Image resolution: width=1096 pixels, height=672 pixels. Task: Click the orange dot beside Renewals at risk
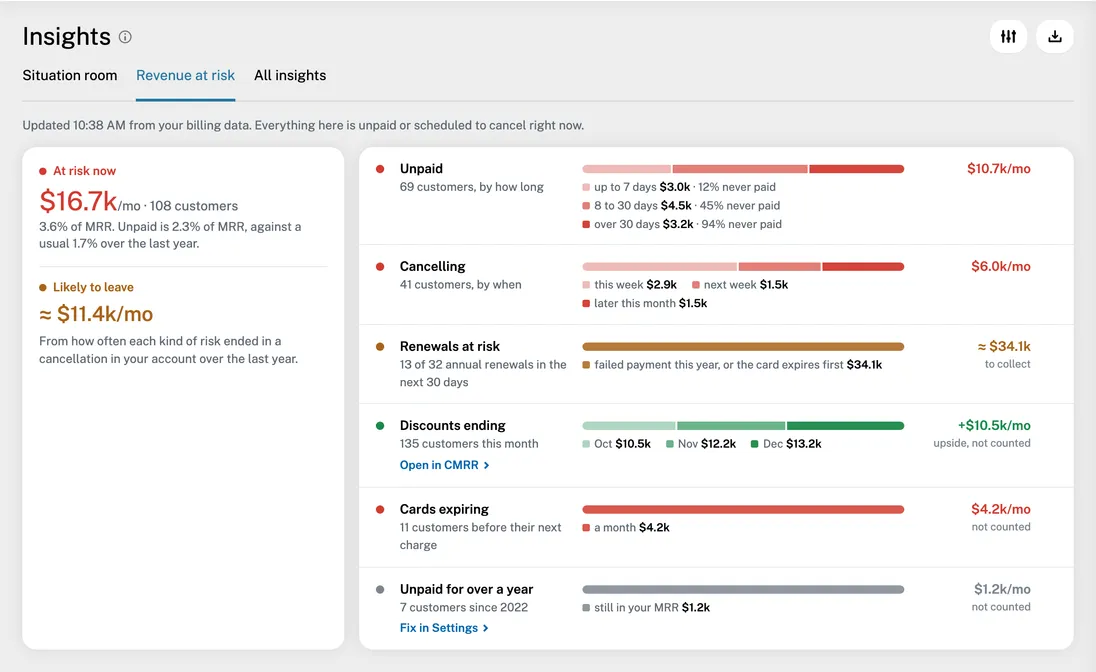pos(380,346)
